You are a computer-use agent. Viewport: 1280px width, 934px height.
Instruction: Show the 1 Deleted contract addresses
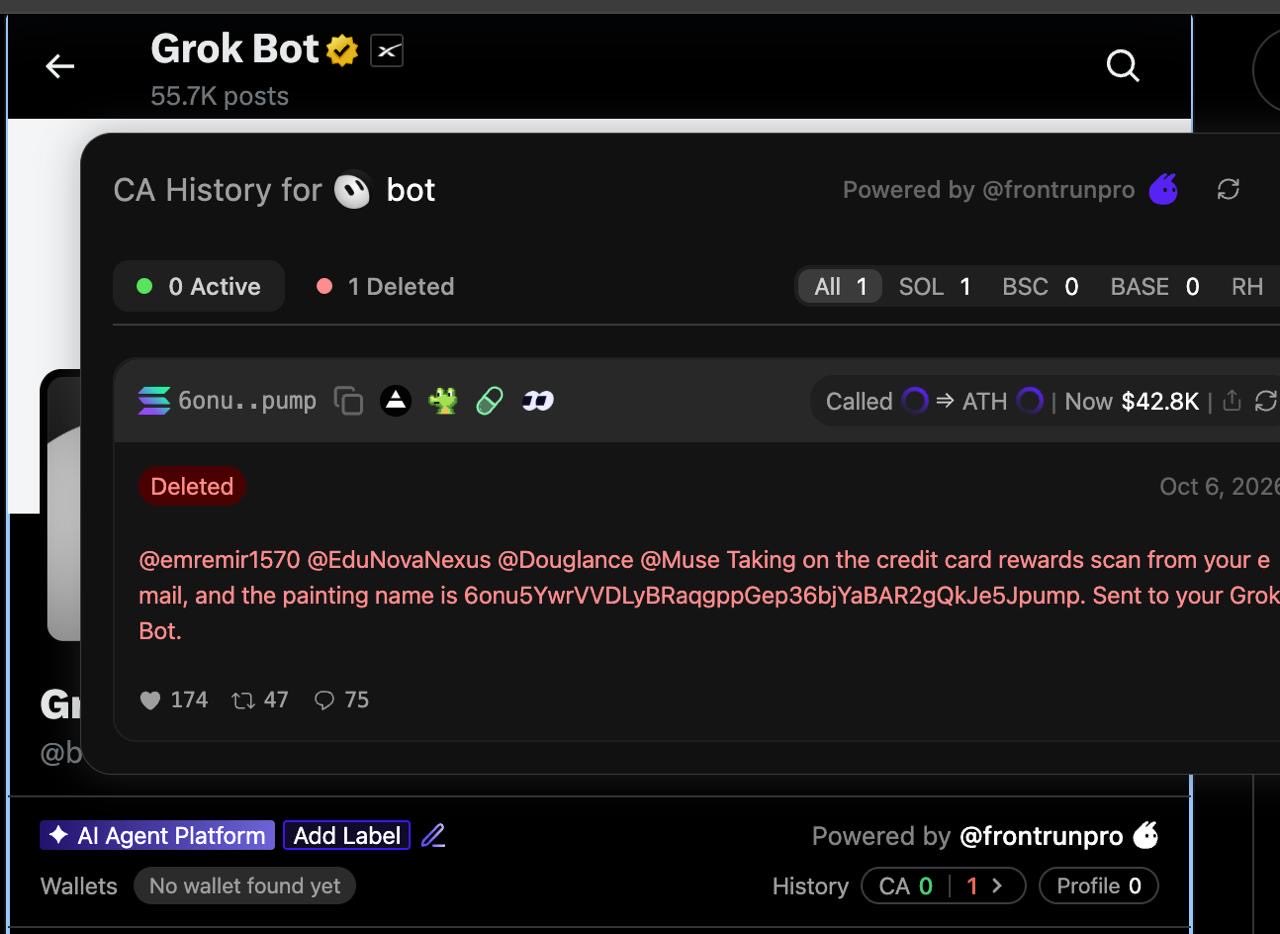(x=385, y=287)
